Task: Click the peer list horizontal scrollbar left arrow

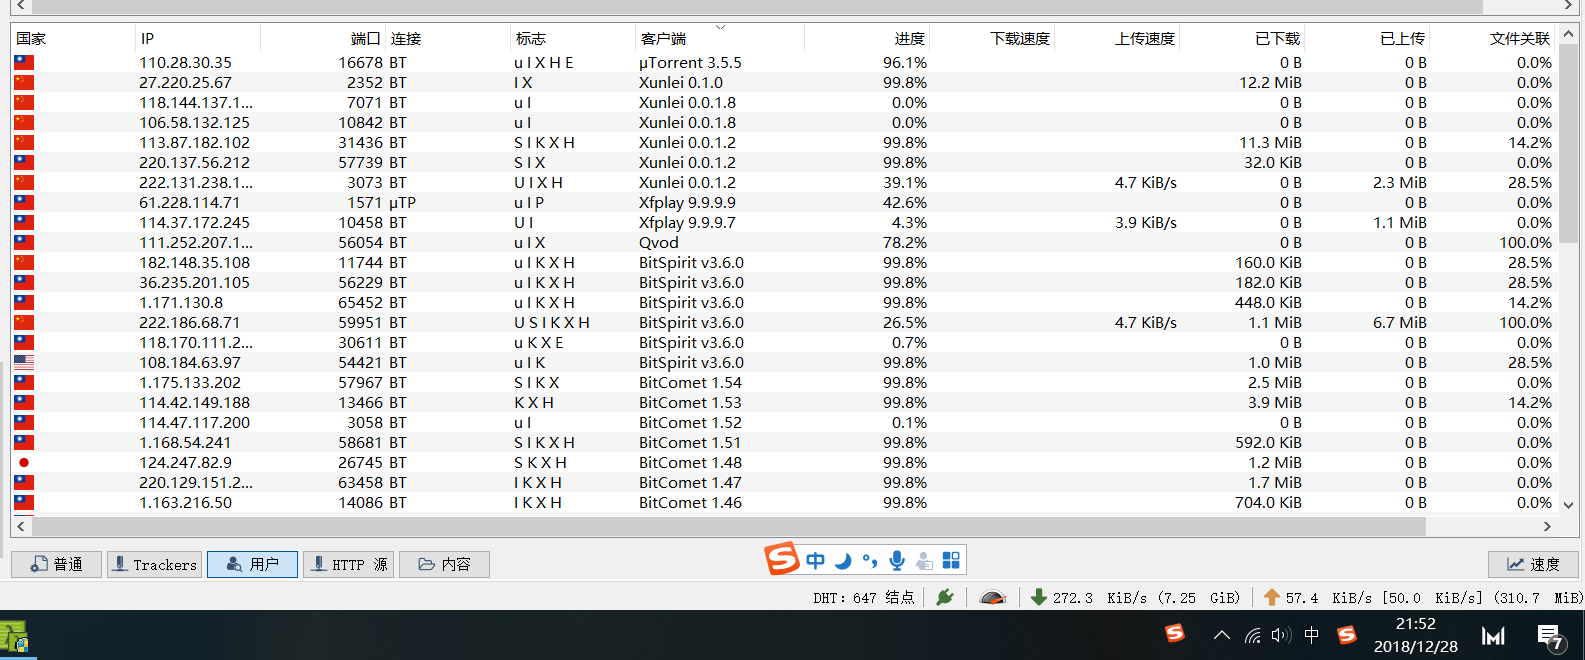Action: click(22, 526)
